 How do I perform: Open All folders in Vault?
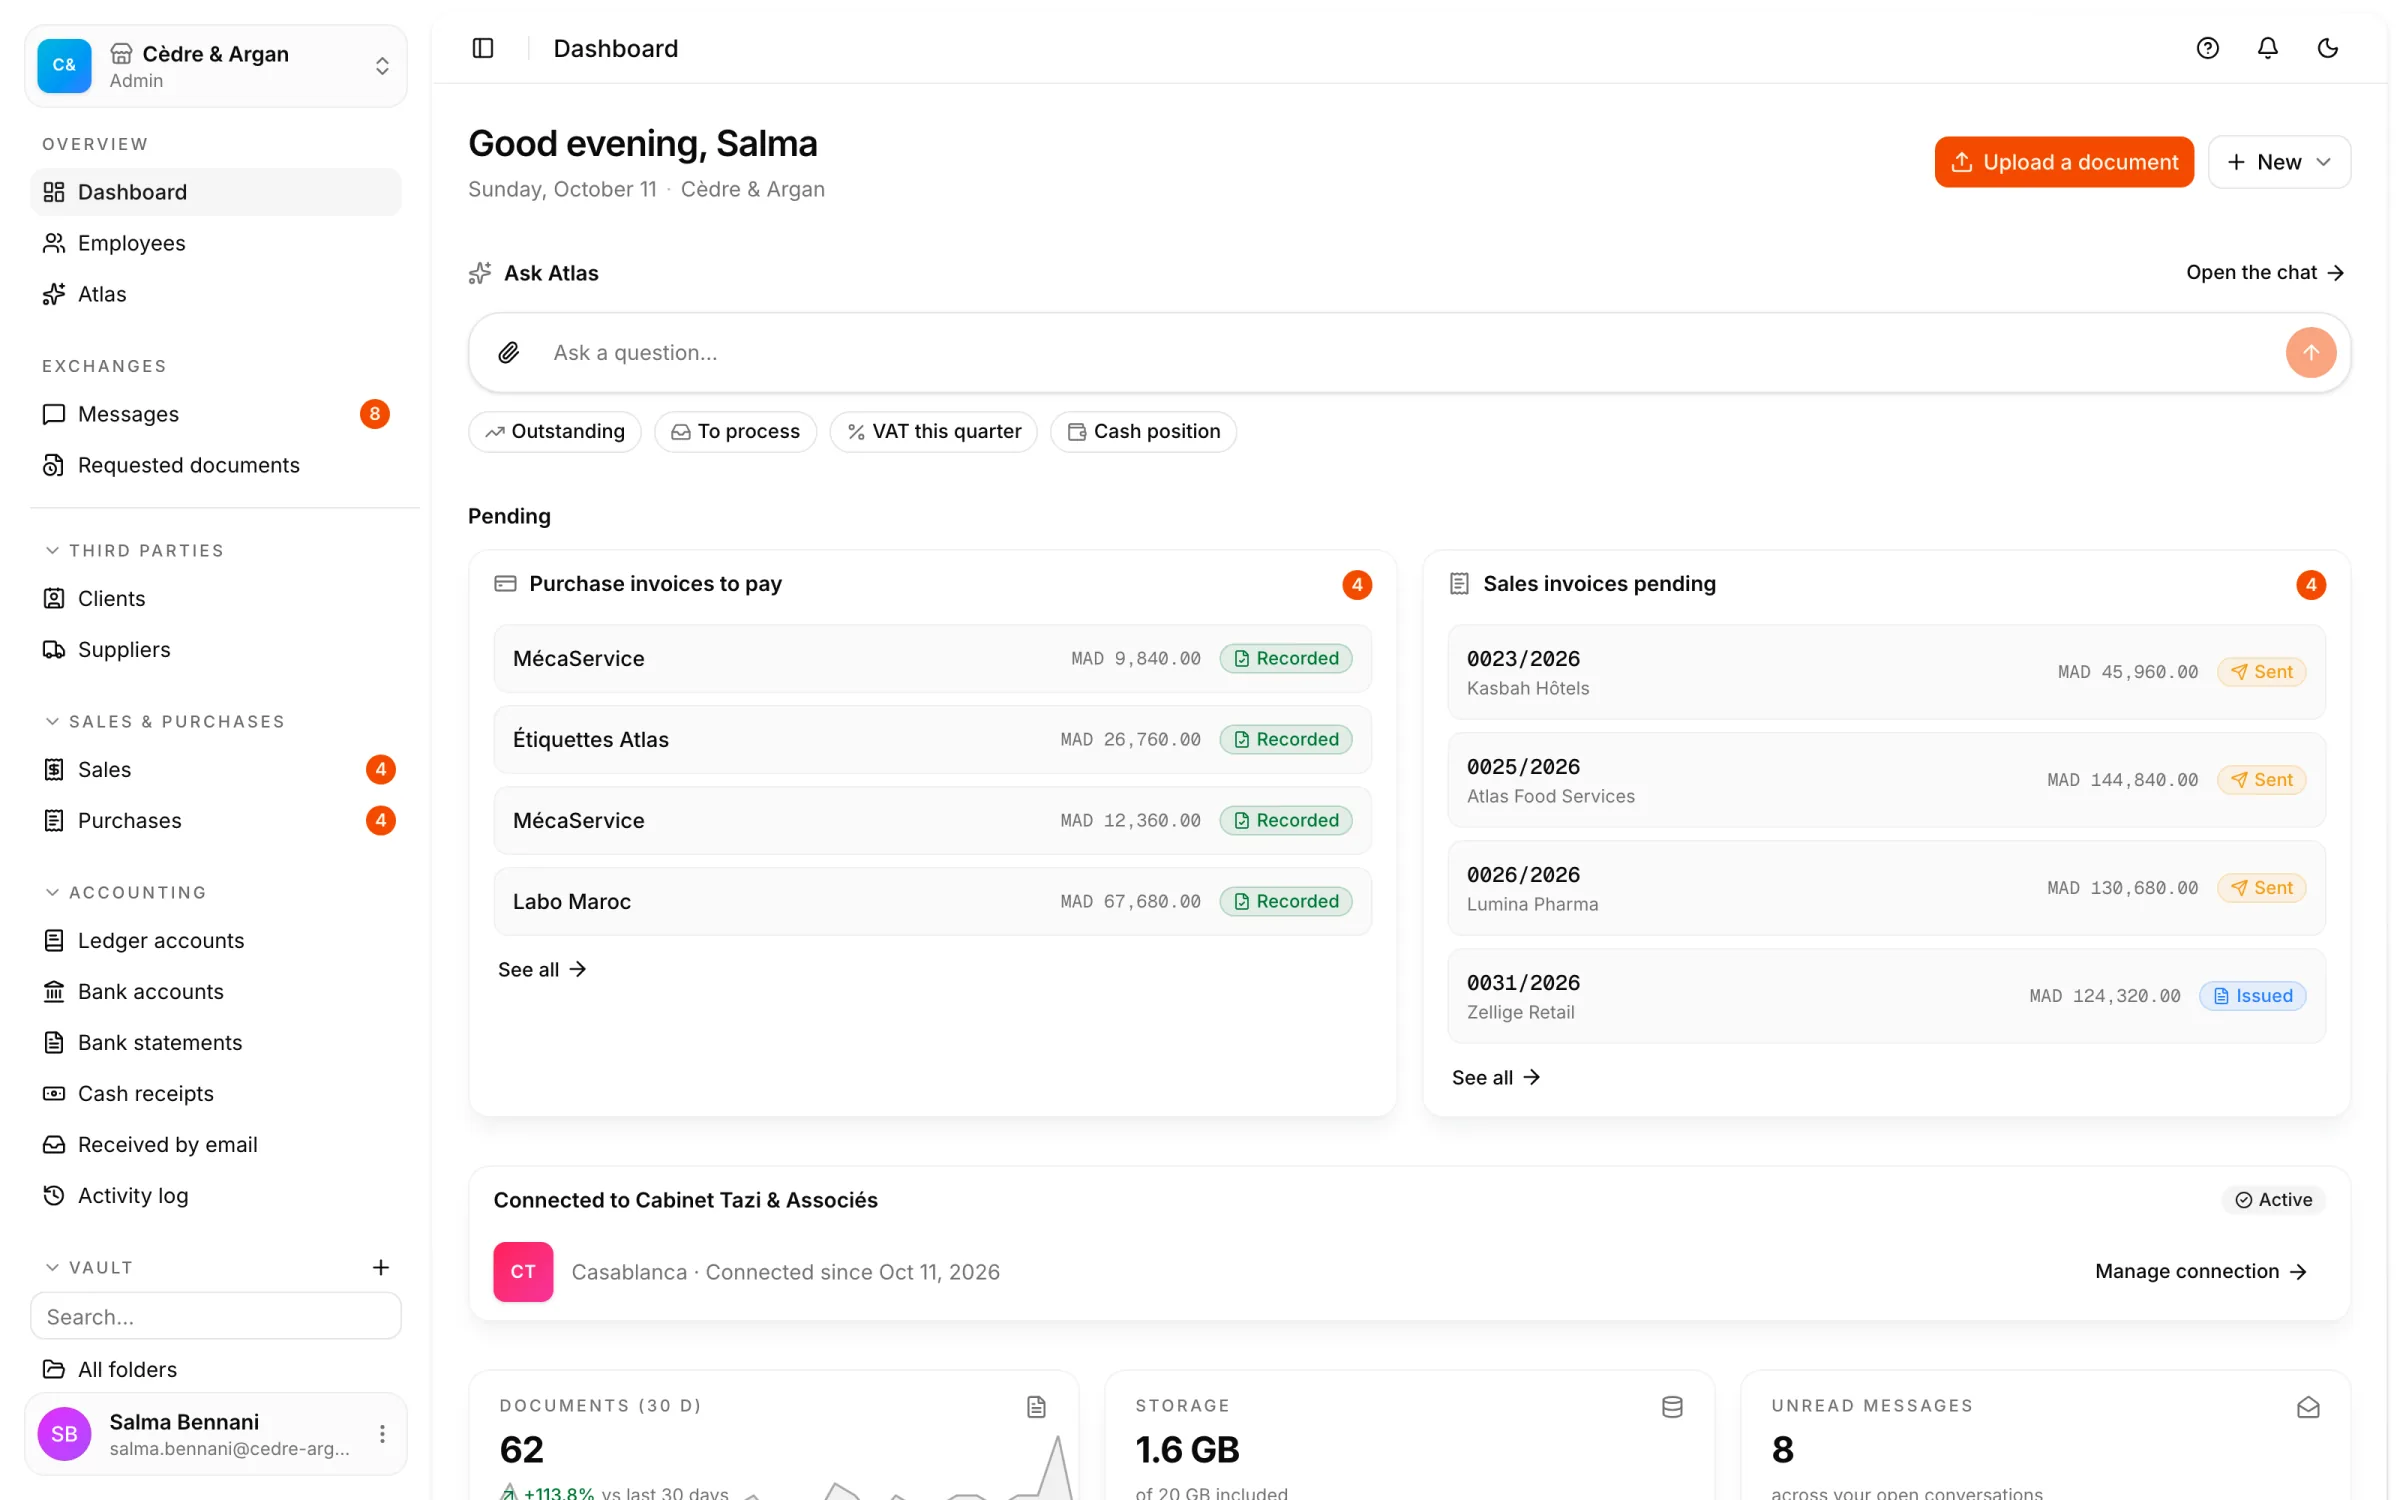216,1369
